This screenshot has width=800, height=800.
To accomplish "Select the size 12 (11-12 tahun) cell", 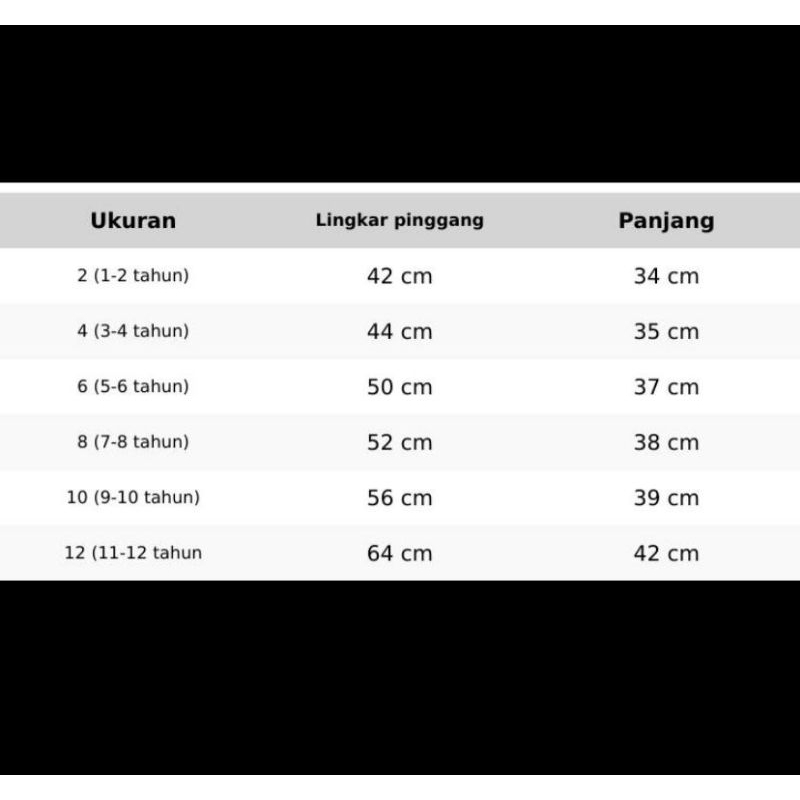I will pyautogui.click(x=133, y=552).
